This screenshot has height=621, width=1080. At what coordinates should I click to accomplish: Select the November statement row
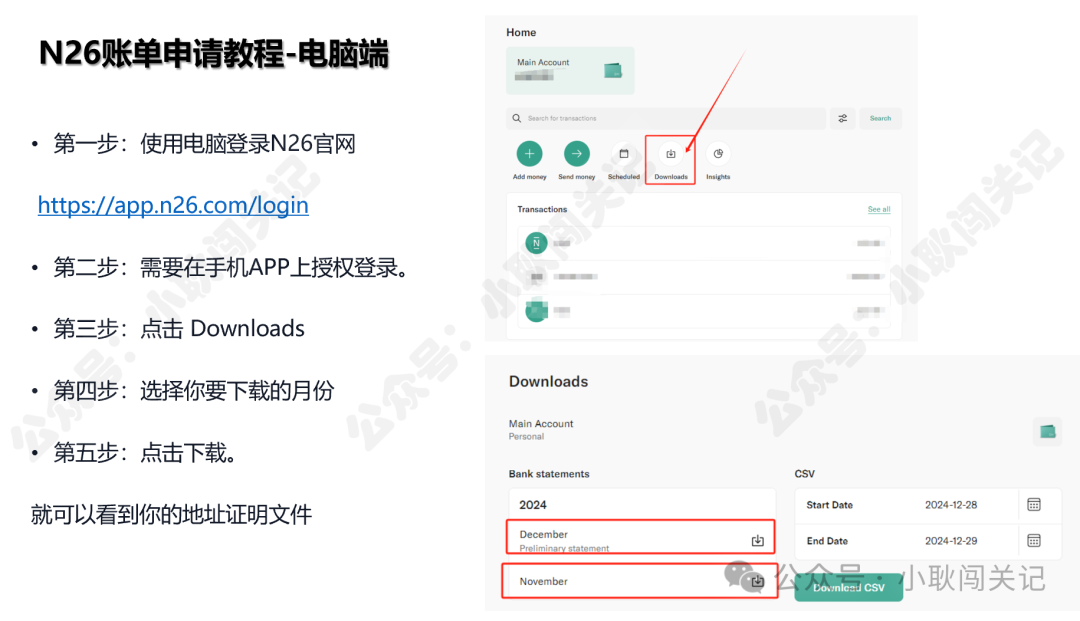coord(639,581)
